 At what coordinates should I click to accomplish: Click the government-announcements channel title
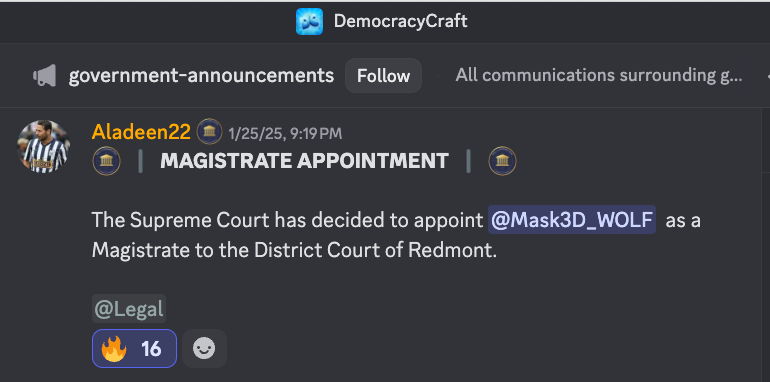tap(201, 76)
